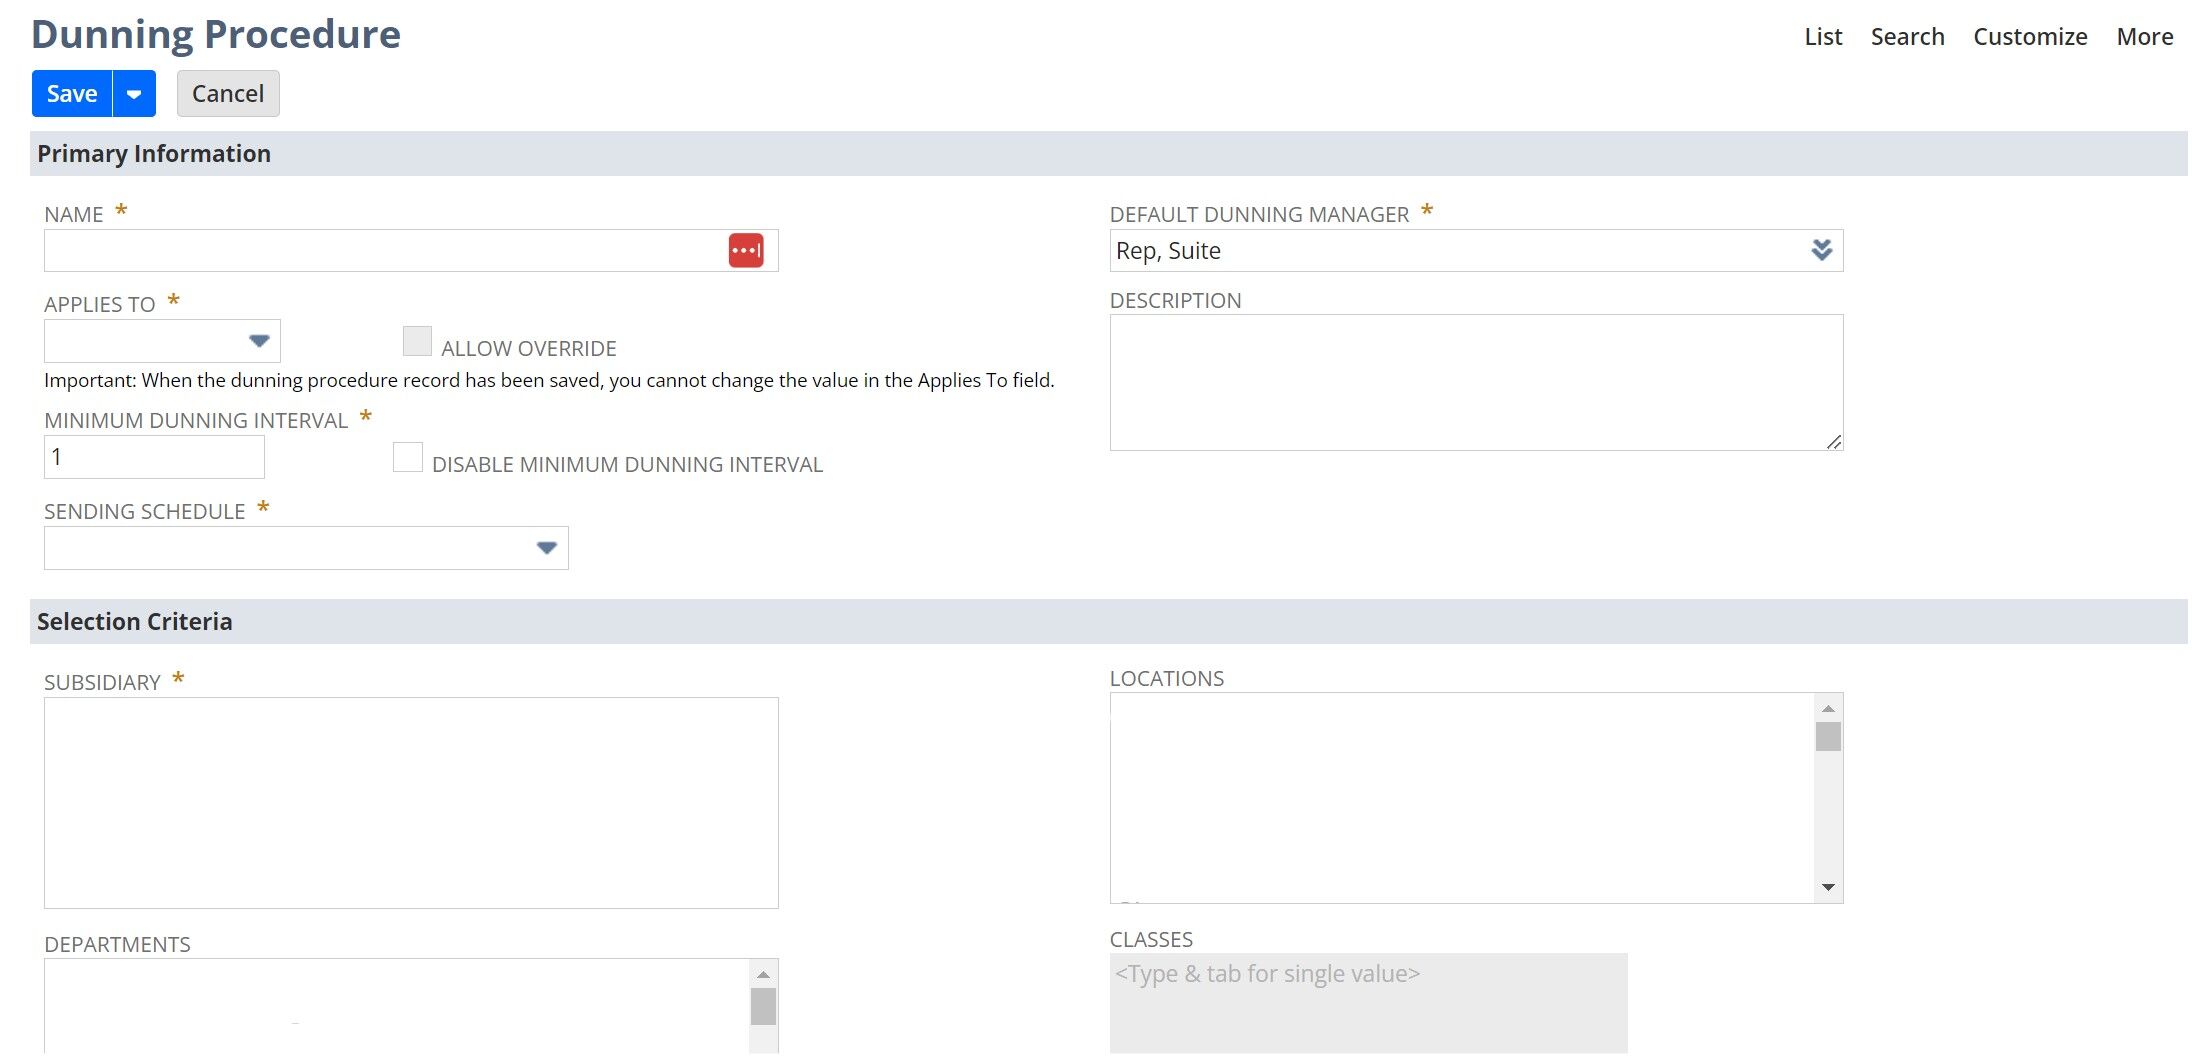The height and width of the screenshot is (1058, 2210).
Task: Click the Save dropdown arrow icon
Action: (134, 93)
